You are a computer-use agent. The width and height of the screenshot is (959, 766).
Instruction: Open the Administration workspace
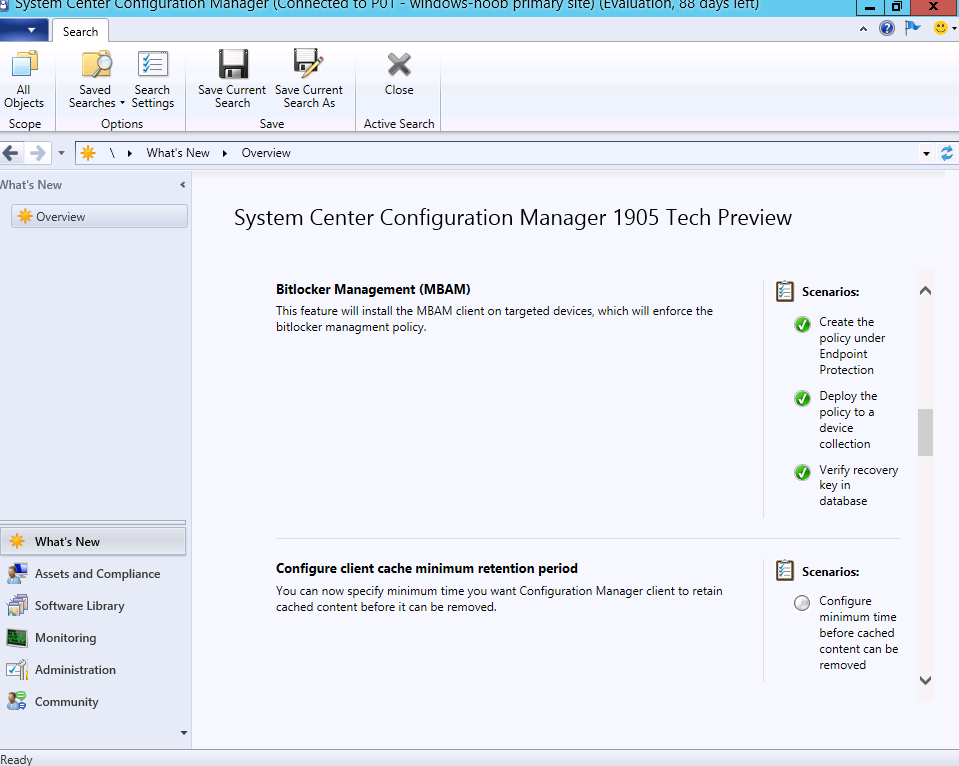[x=93, y=670]
